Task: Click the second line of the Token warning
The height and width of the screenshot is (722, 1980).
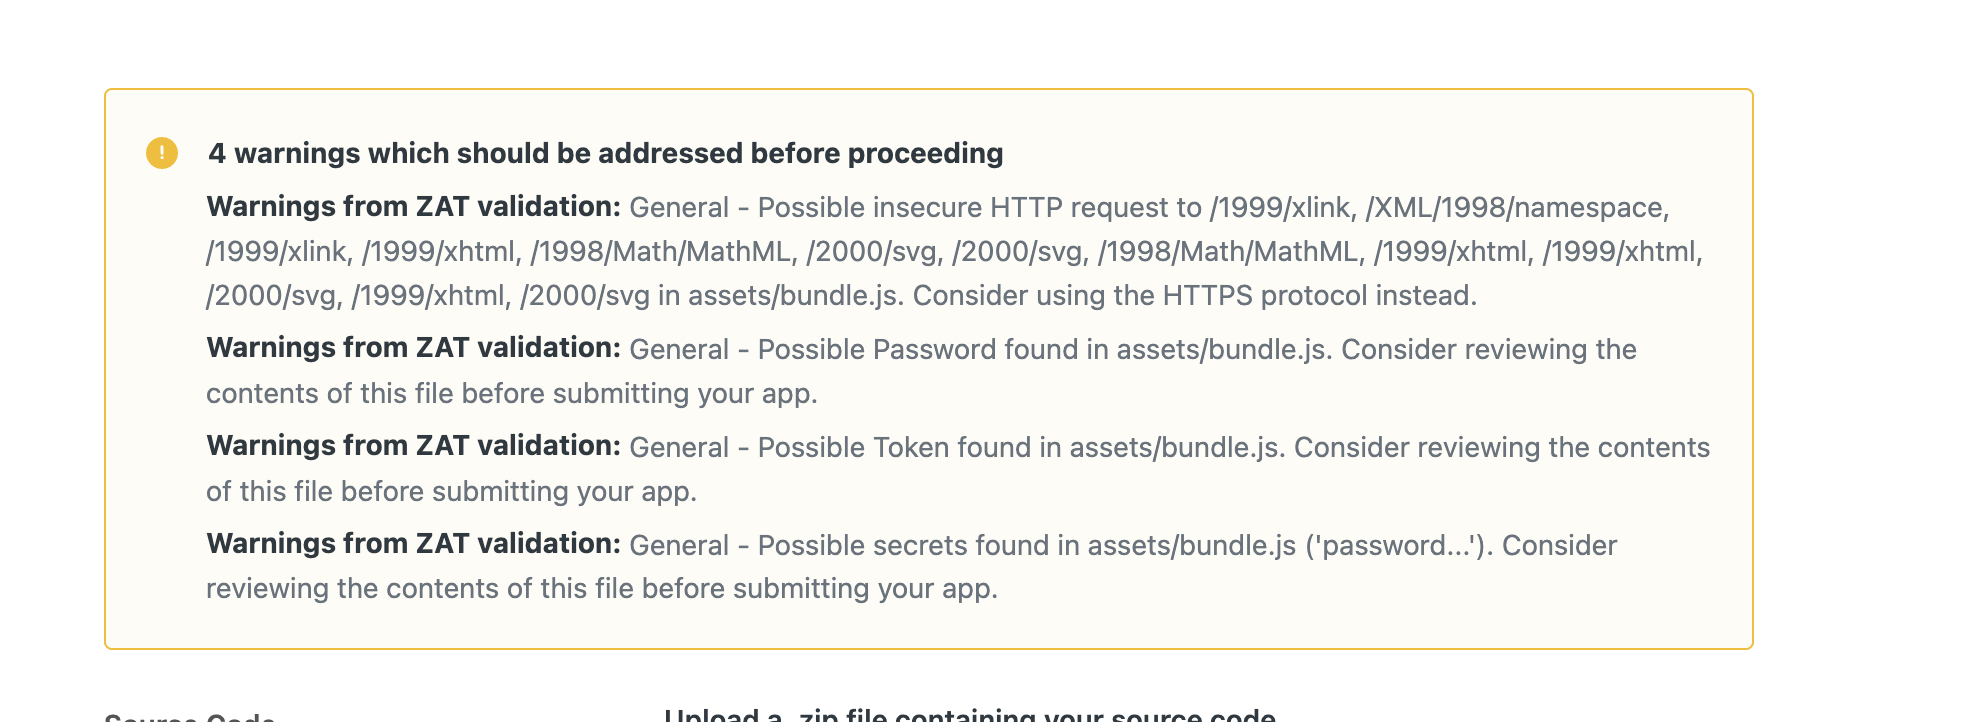Action: [x=451, y=492]
